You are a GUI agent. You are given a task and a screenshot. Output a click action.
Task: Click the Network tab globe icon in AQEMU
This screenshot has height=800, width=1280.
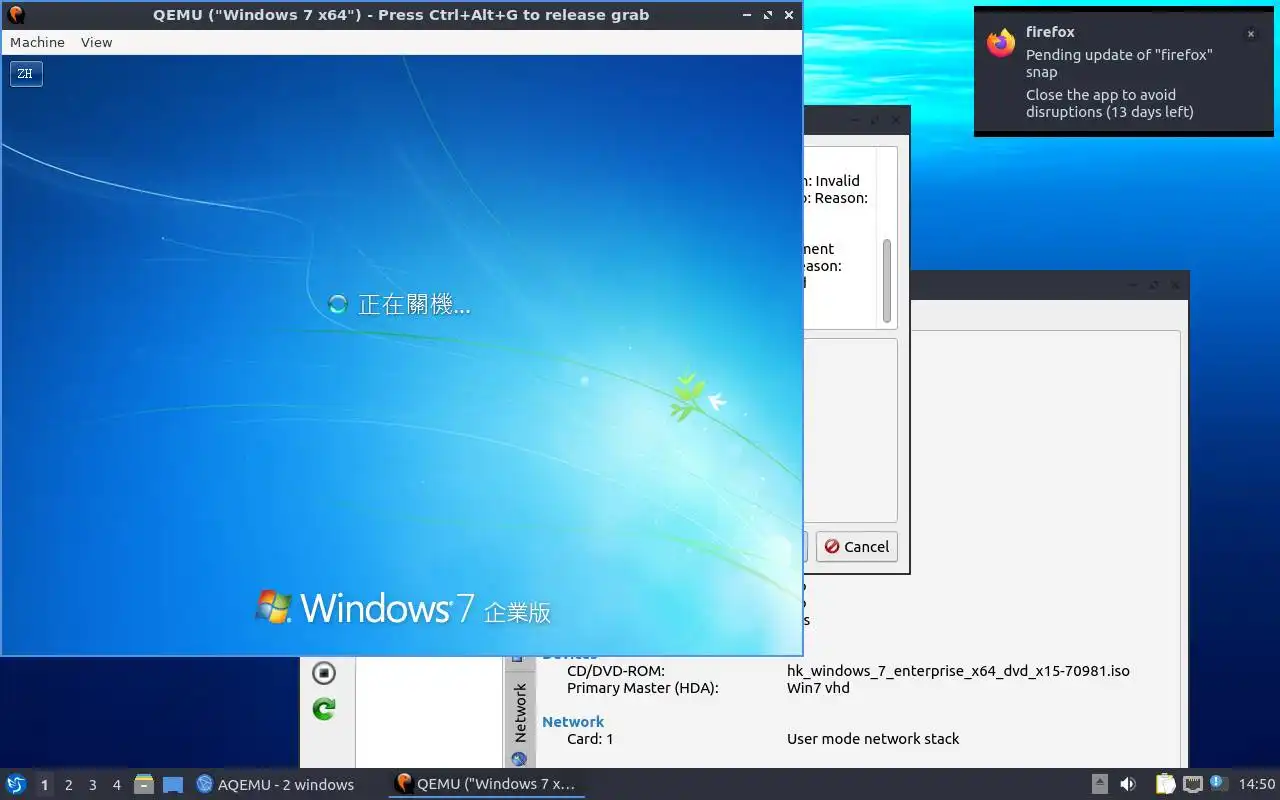pyautogui.click(x=519, y=759)
